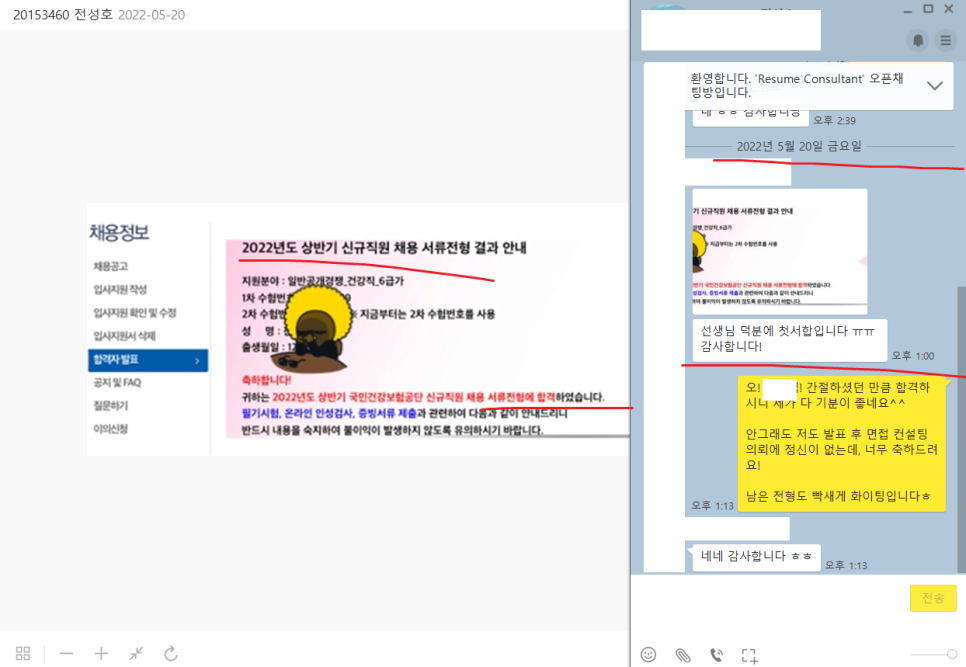The width and height of the screenshot is (966, 667).
Task: Open 질문하기 in the sidebar
Action: [111, 406]
